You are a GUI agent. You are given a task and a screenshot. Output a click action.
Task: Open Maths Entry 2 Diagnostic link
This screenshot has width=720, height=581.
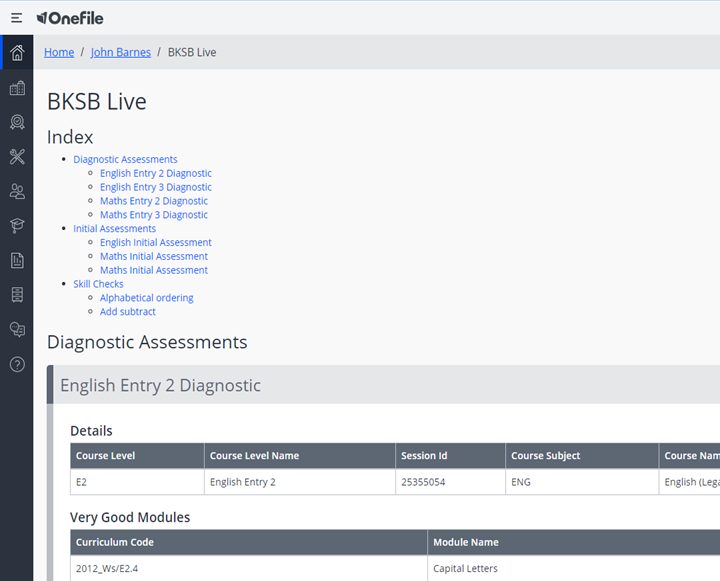[x=154, y=201]
